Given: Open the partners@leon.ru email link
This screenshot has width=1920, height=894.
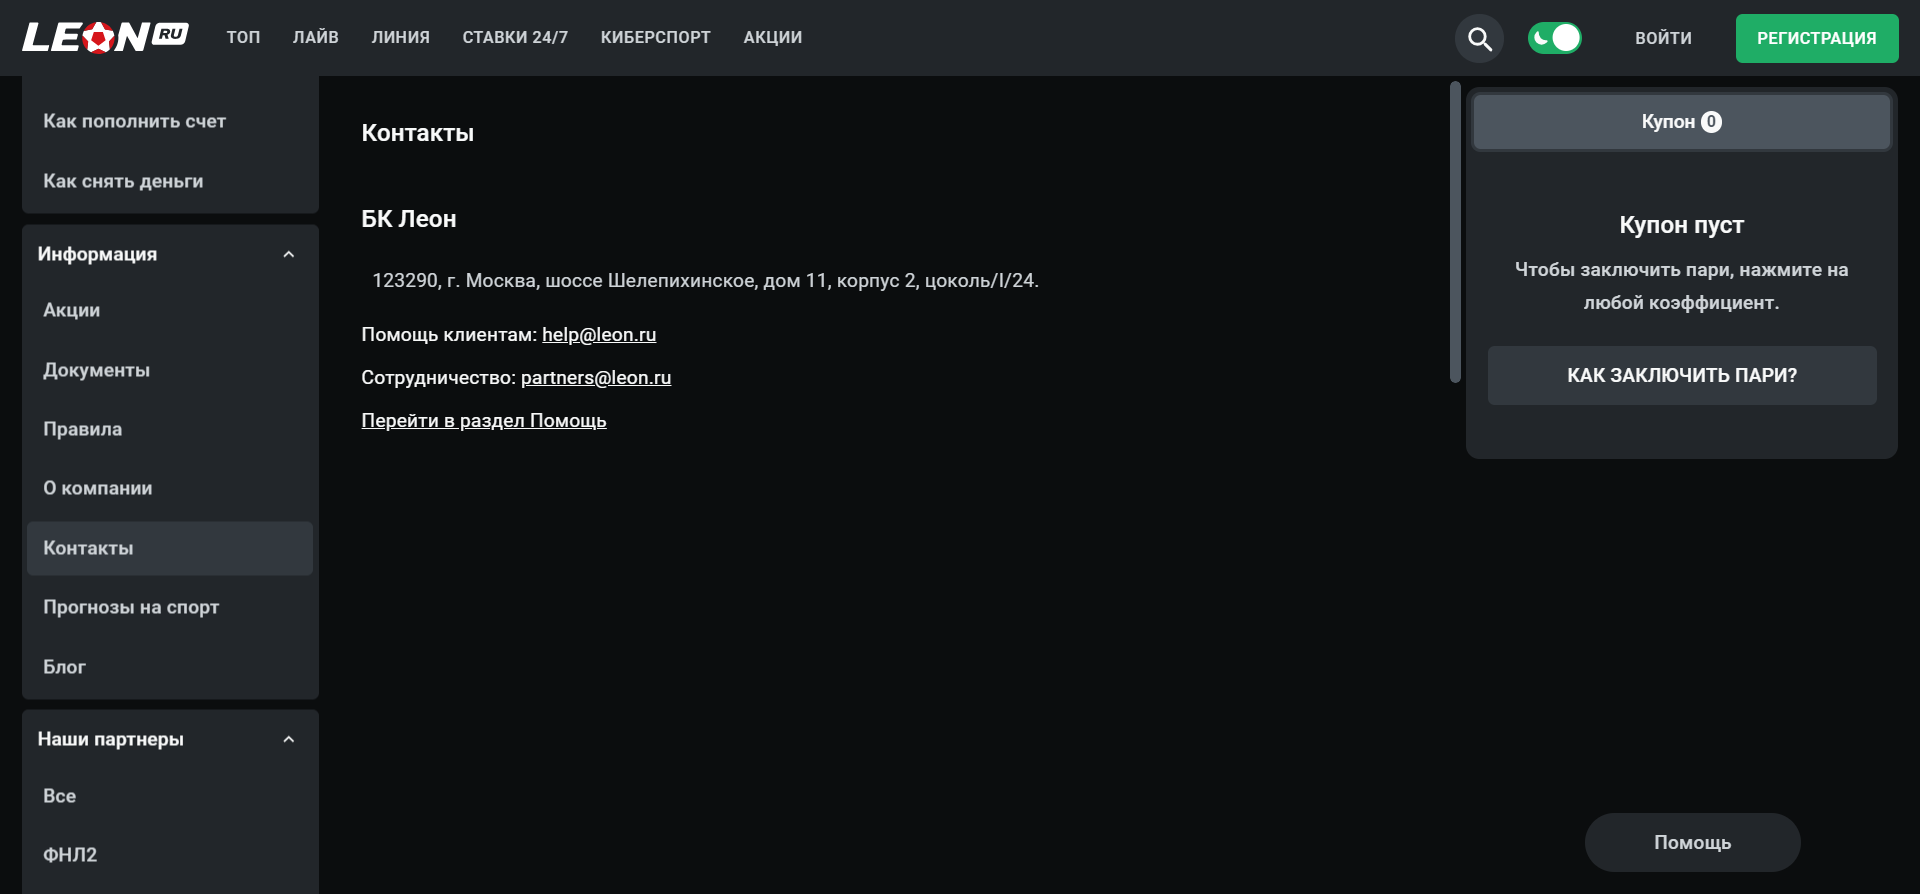Looking at the screenshot, I should point(596,378).
